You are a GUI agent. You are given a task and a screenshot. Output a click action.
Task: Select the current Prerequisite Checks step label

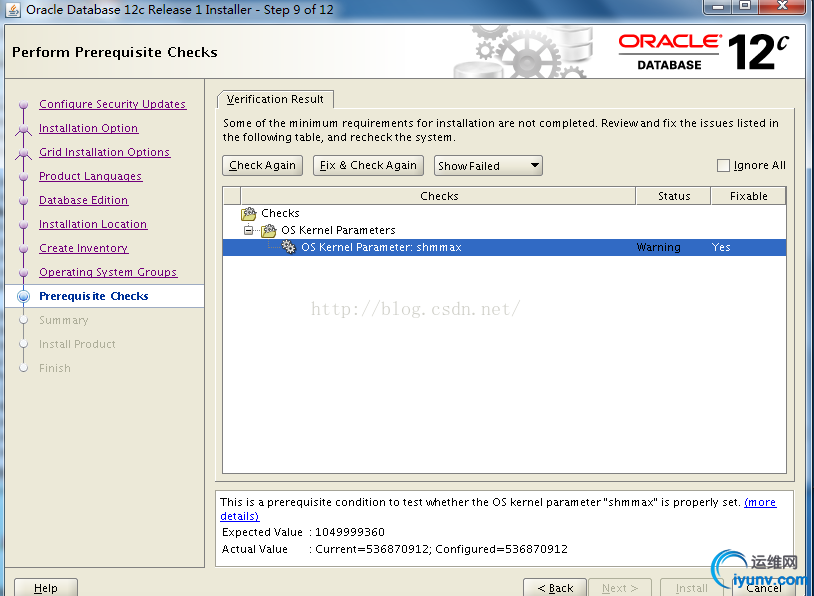pyautogui.click(x=93, y=296)
